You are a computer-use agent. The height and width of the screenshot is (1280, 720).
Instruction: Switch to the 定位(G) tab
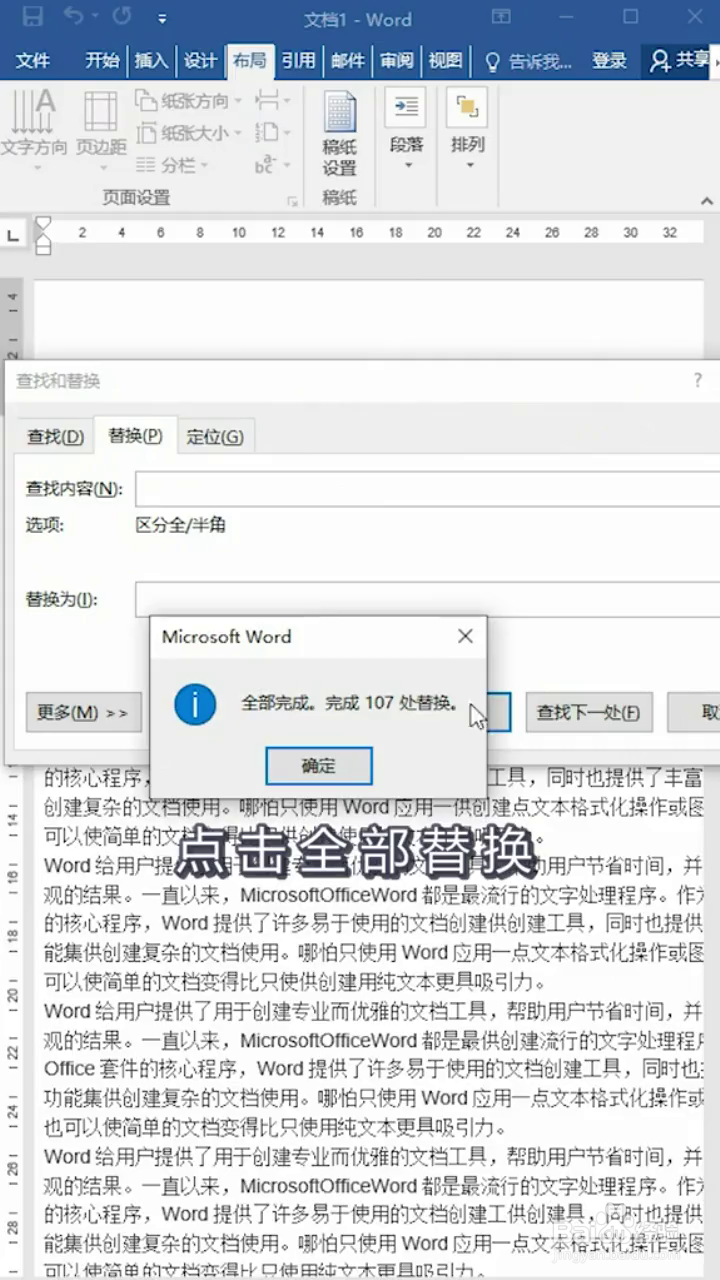click(x=215, y=437)
